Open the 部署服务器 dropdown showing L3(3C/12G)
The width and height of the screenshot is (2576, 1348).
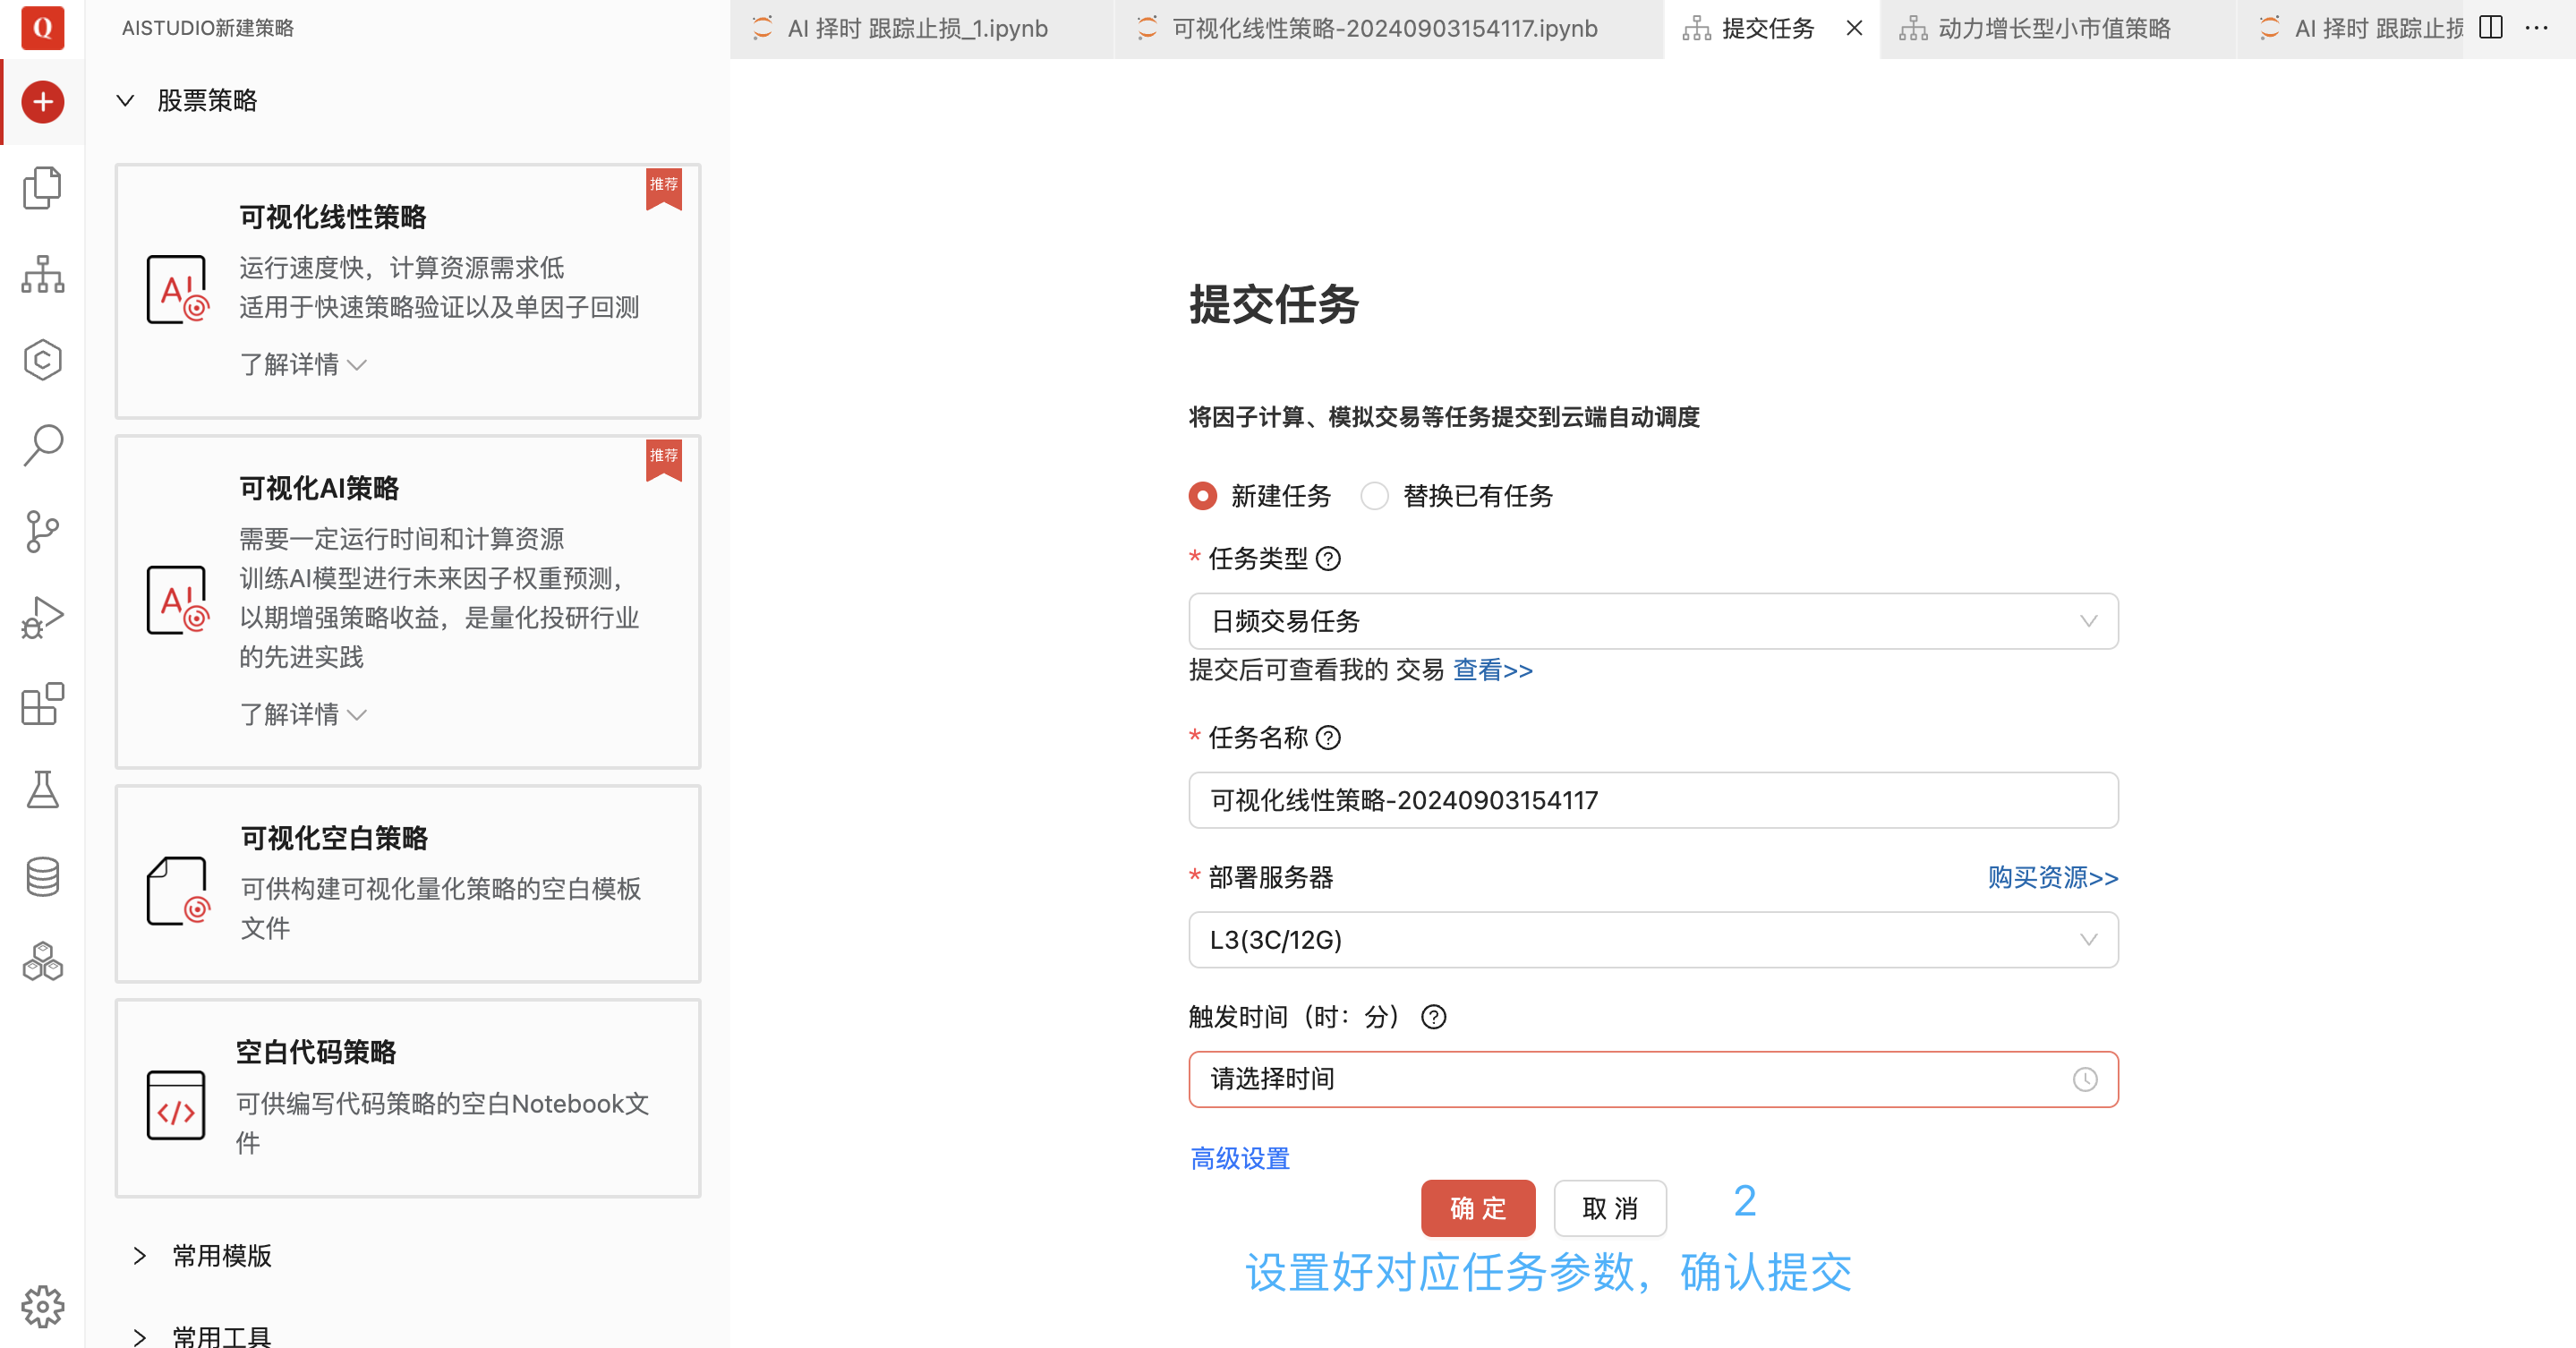click(x=1652, y=940)
